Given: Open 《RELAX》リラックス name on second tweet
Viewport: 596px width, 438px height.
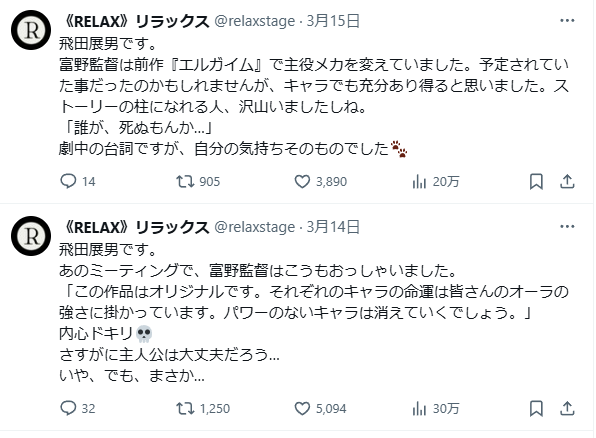Looking at the screenshot, I should coord(135,227).
